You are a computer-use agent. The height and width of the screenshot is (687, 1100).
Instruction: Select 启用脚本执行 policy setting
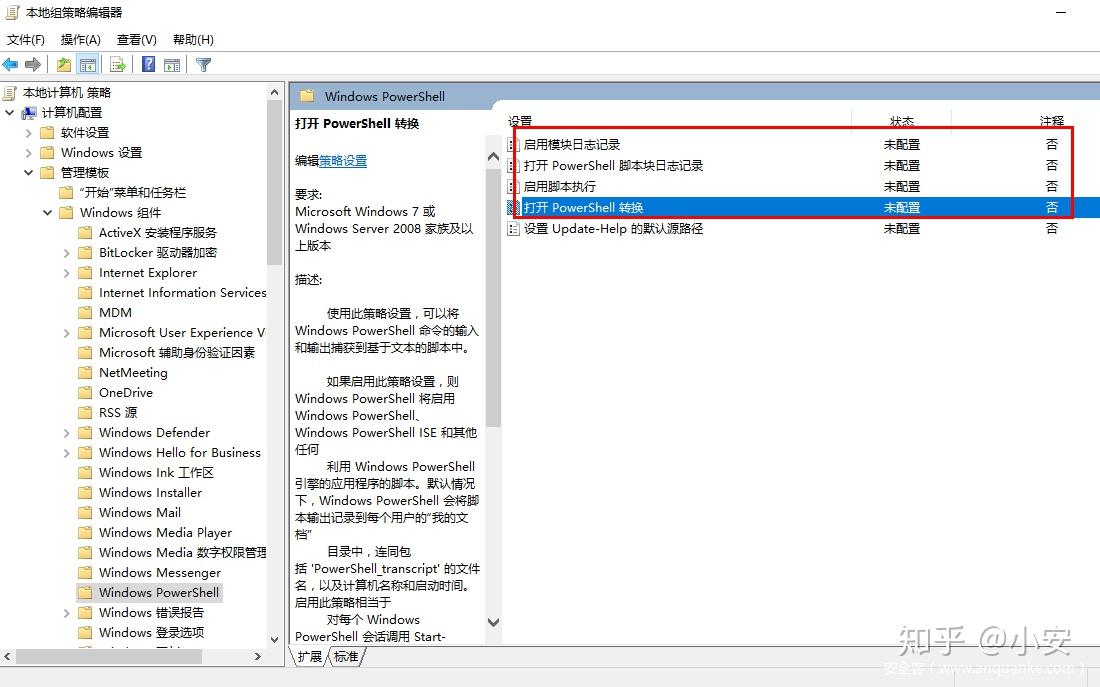coord(559,187)
